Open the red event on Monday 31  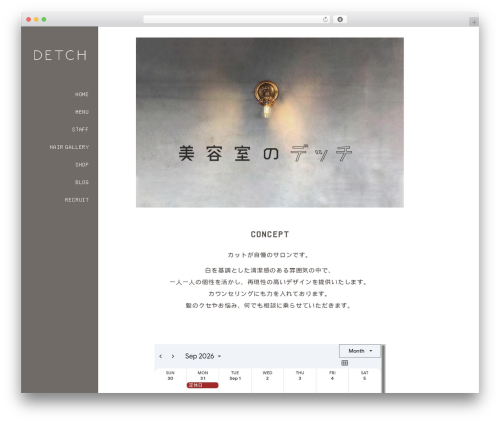tap(203, 385)
